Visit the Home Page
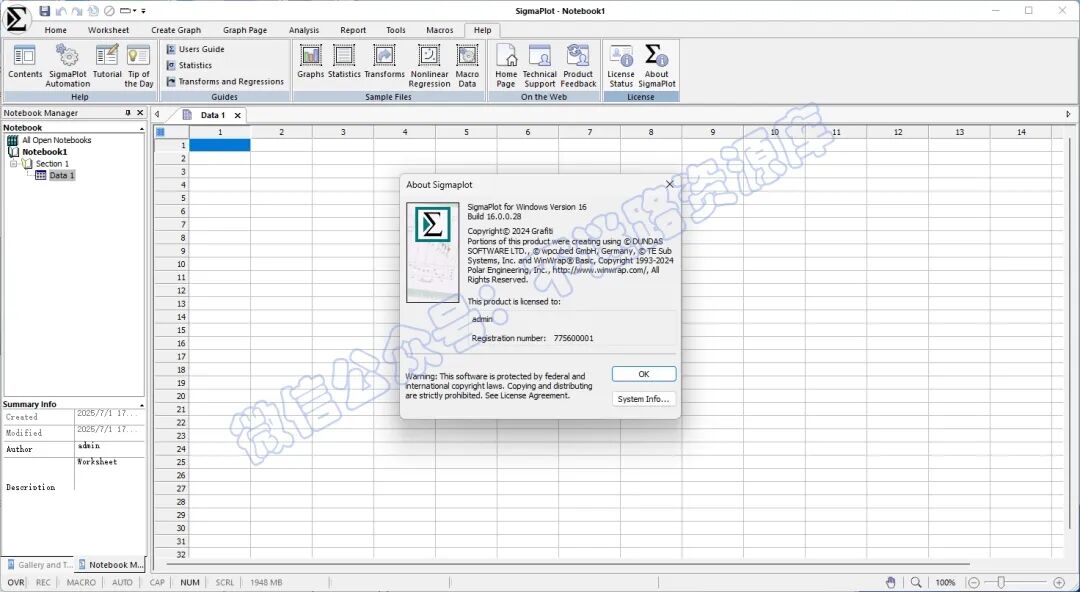1080x592 pixels. 506,66
